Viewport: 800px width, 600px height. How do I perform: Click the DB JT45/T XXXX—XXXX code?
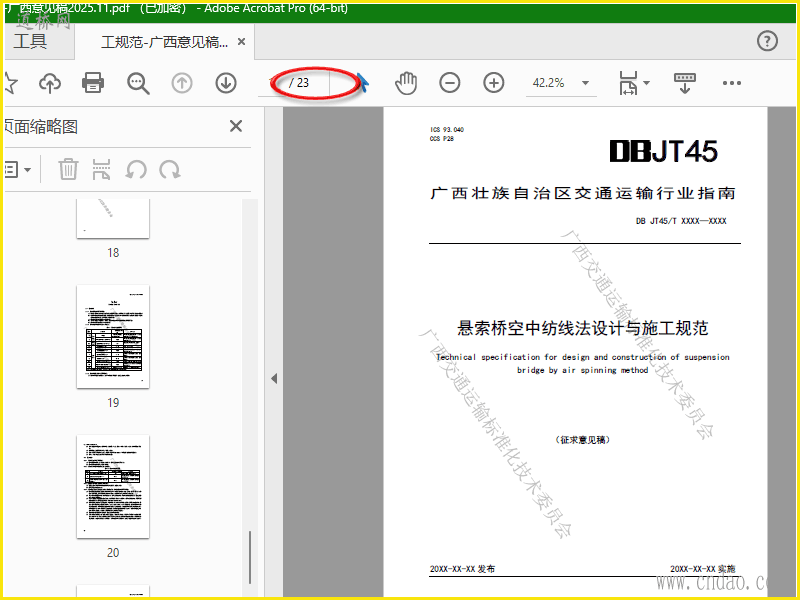[x=681, y=221]
